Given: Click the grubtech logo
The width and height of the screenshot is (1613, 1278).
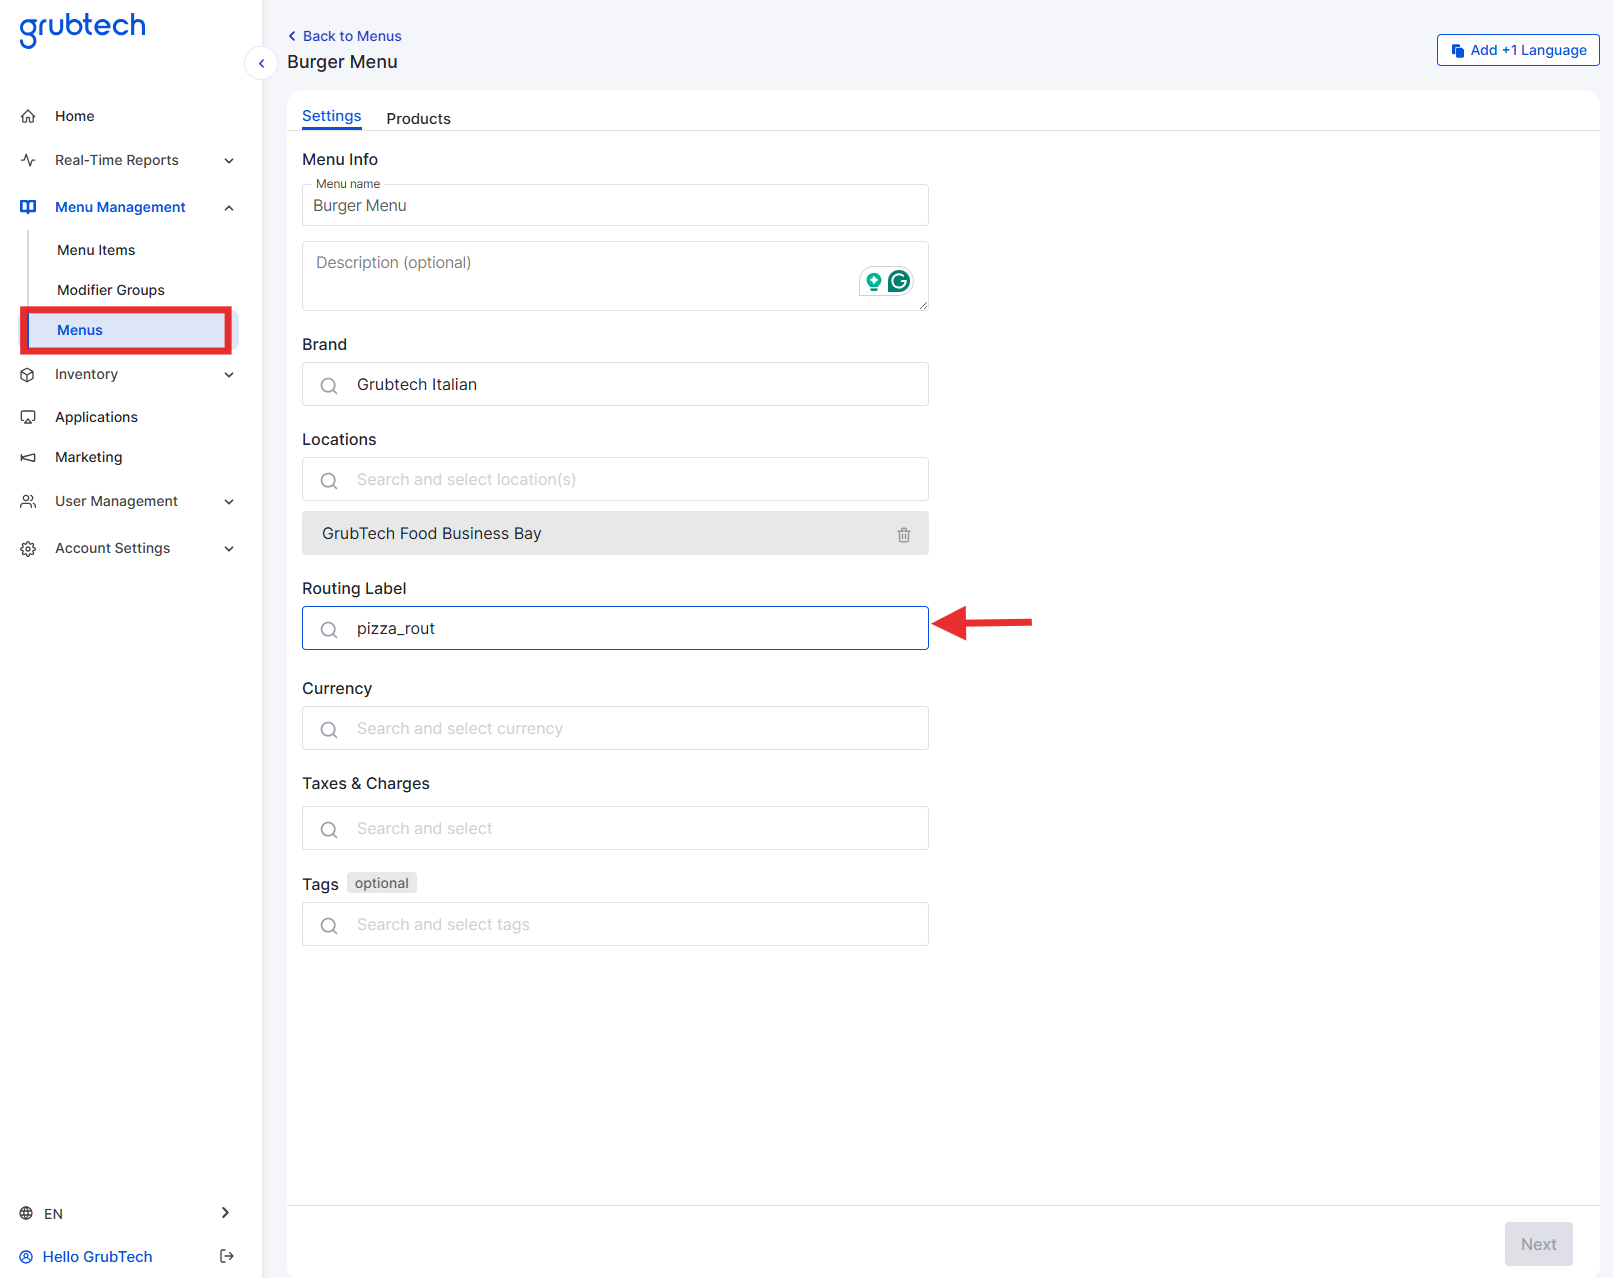Looking at the screenshot, I should [x=83, y=28].
